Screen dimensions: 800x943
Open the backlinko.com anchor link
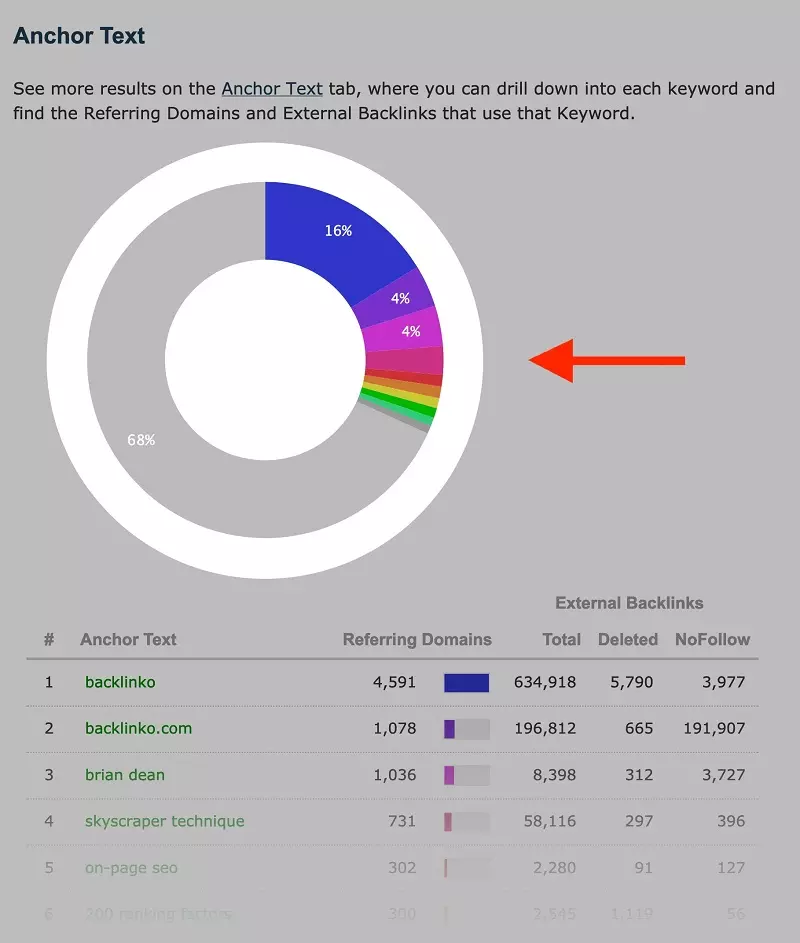[x=138, y=728]
